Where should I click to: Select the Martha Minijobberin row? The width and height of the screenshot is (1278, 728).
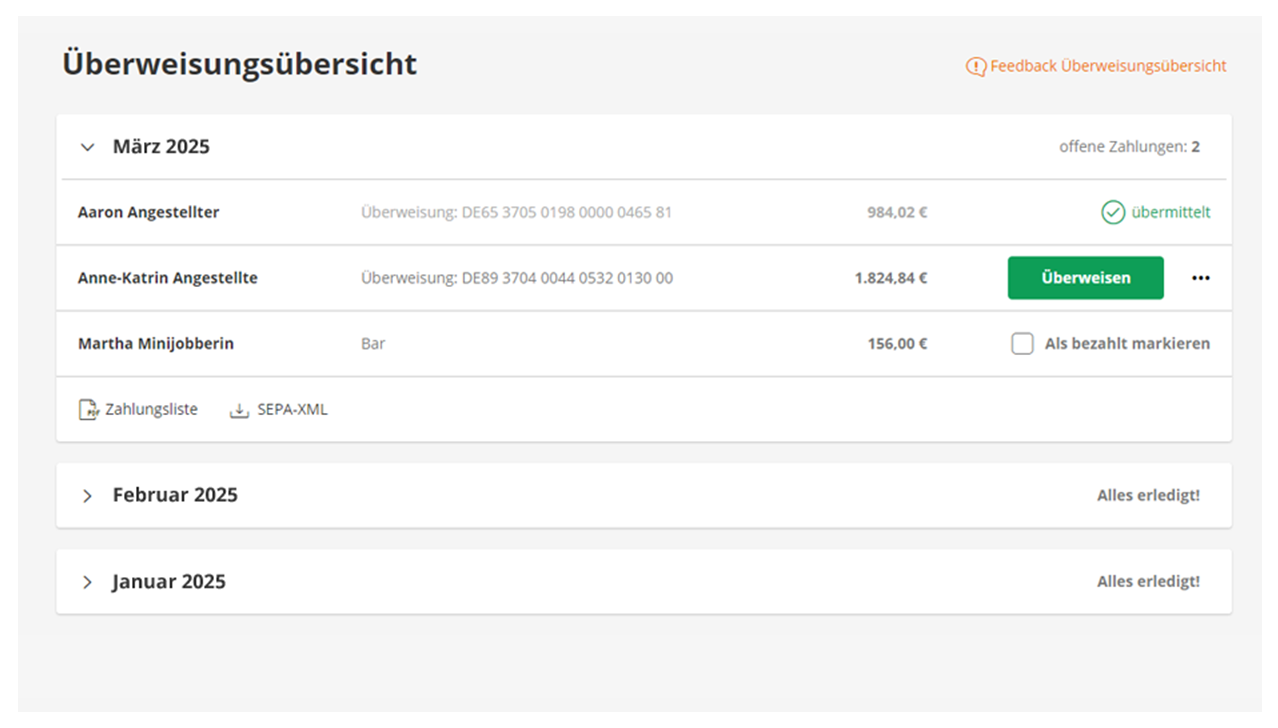click(x=644, y=344)
